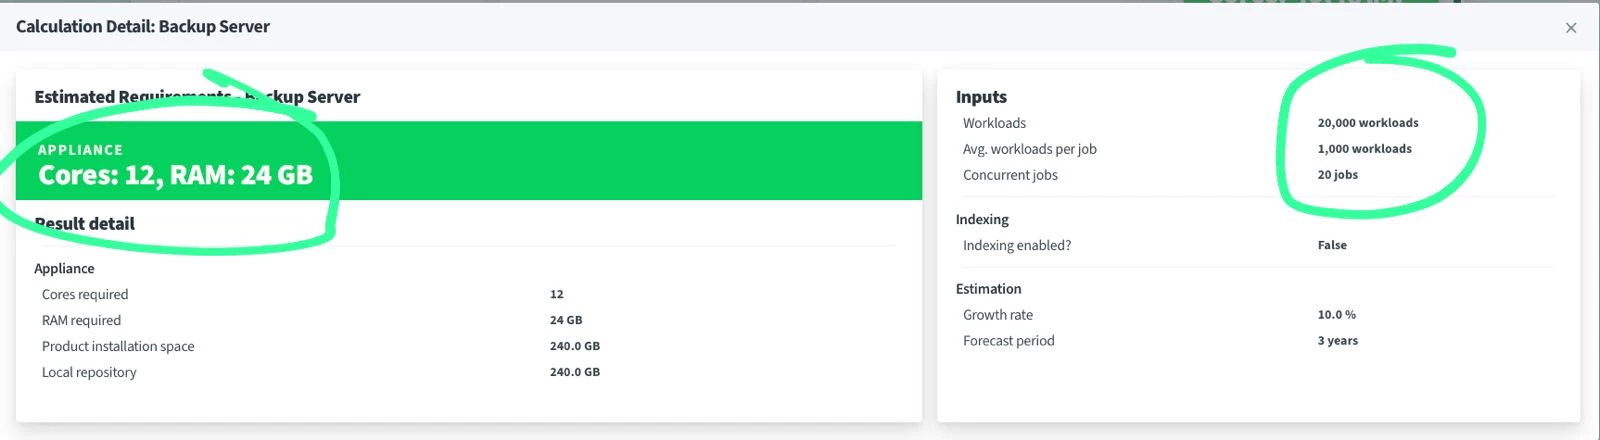This screenshot has width=1600, height=440.
Task: Click the 'Inputs' section heading
Action: point(981,97)
